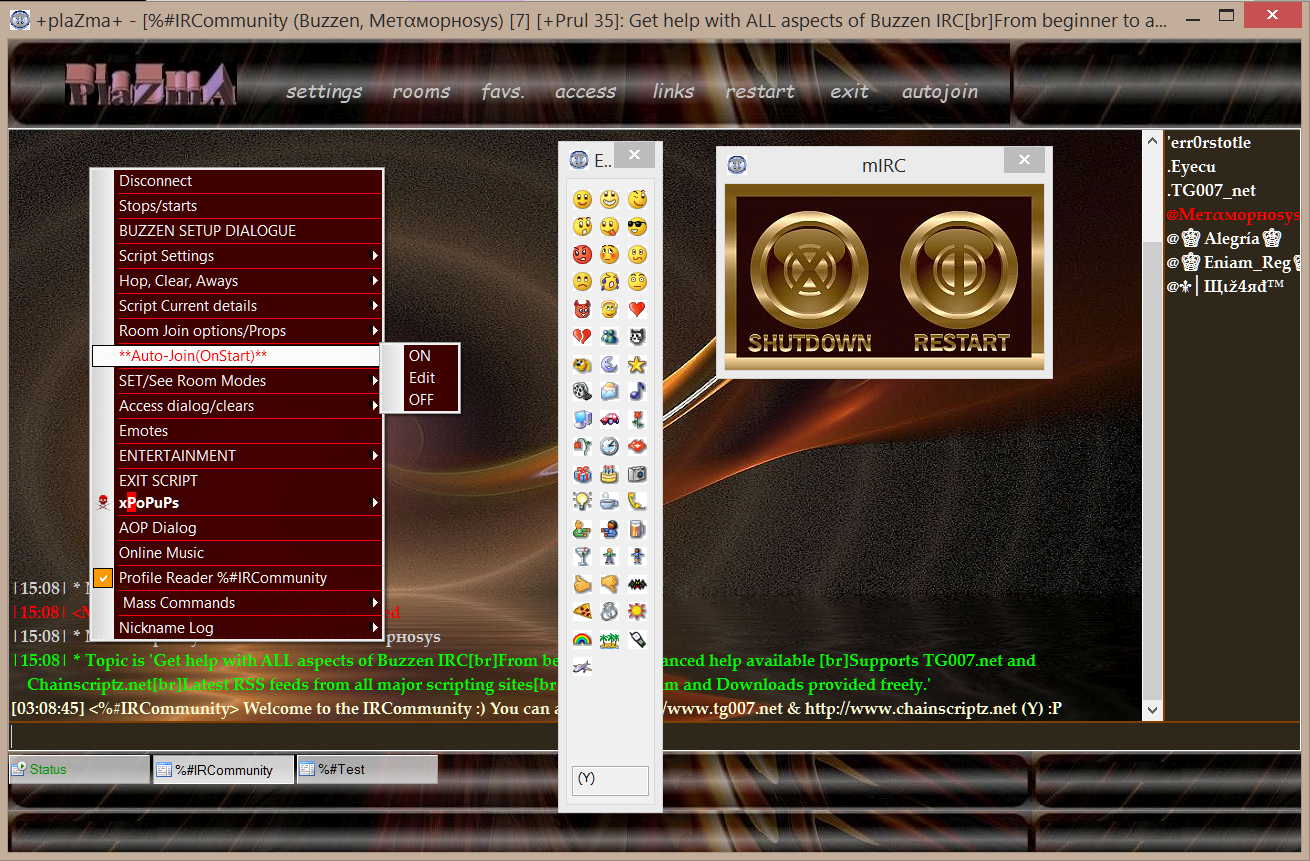
Task: Insert the sunglasses cool emoticon
Action: [x=637, y=226]
